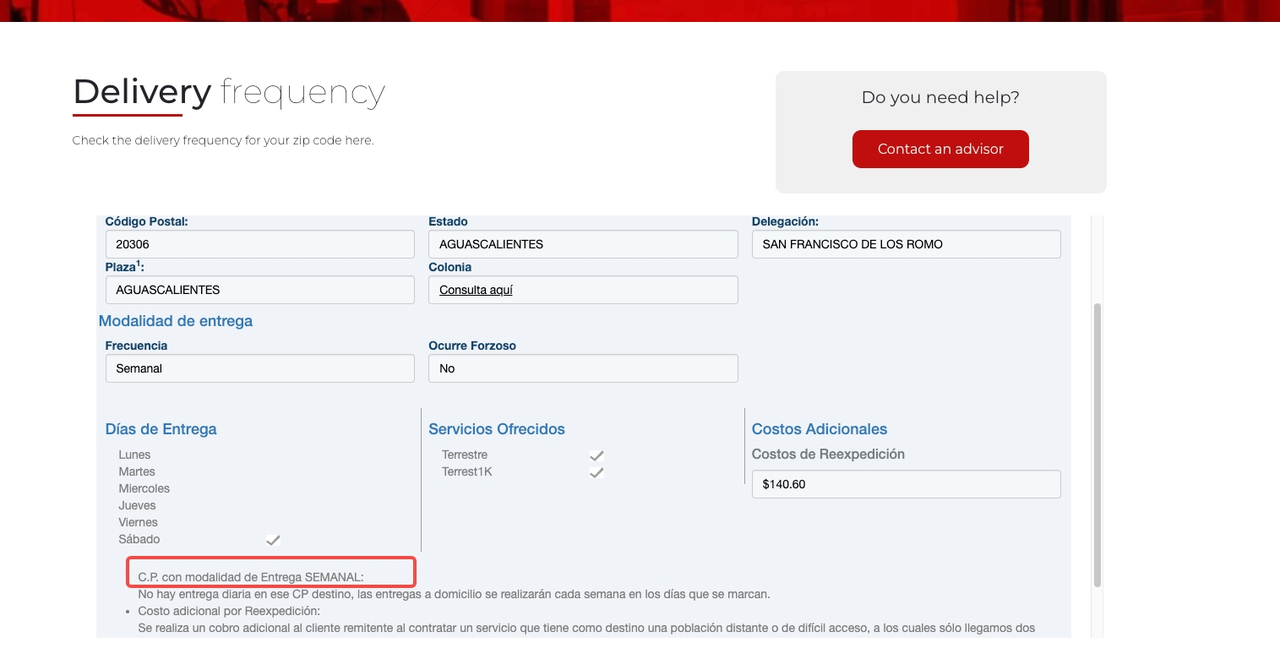Screen dimensions: 1280x659
Task: Click the checkmark beside Terrestre service
Action: (x=597, y=456)
